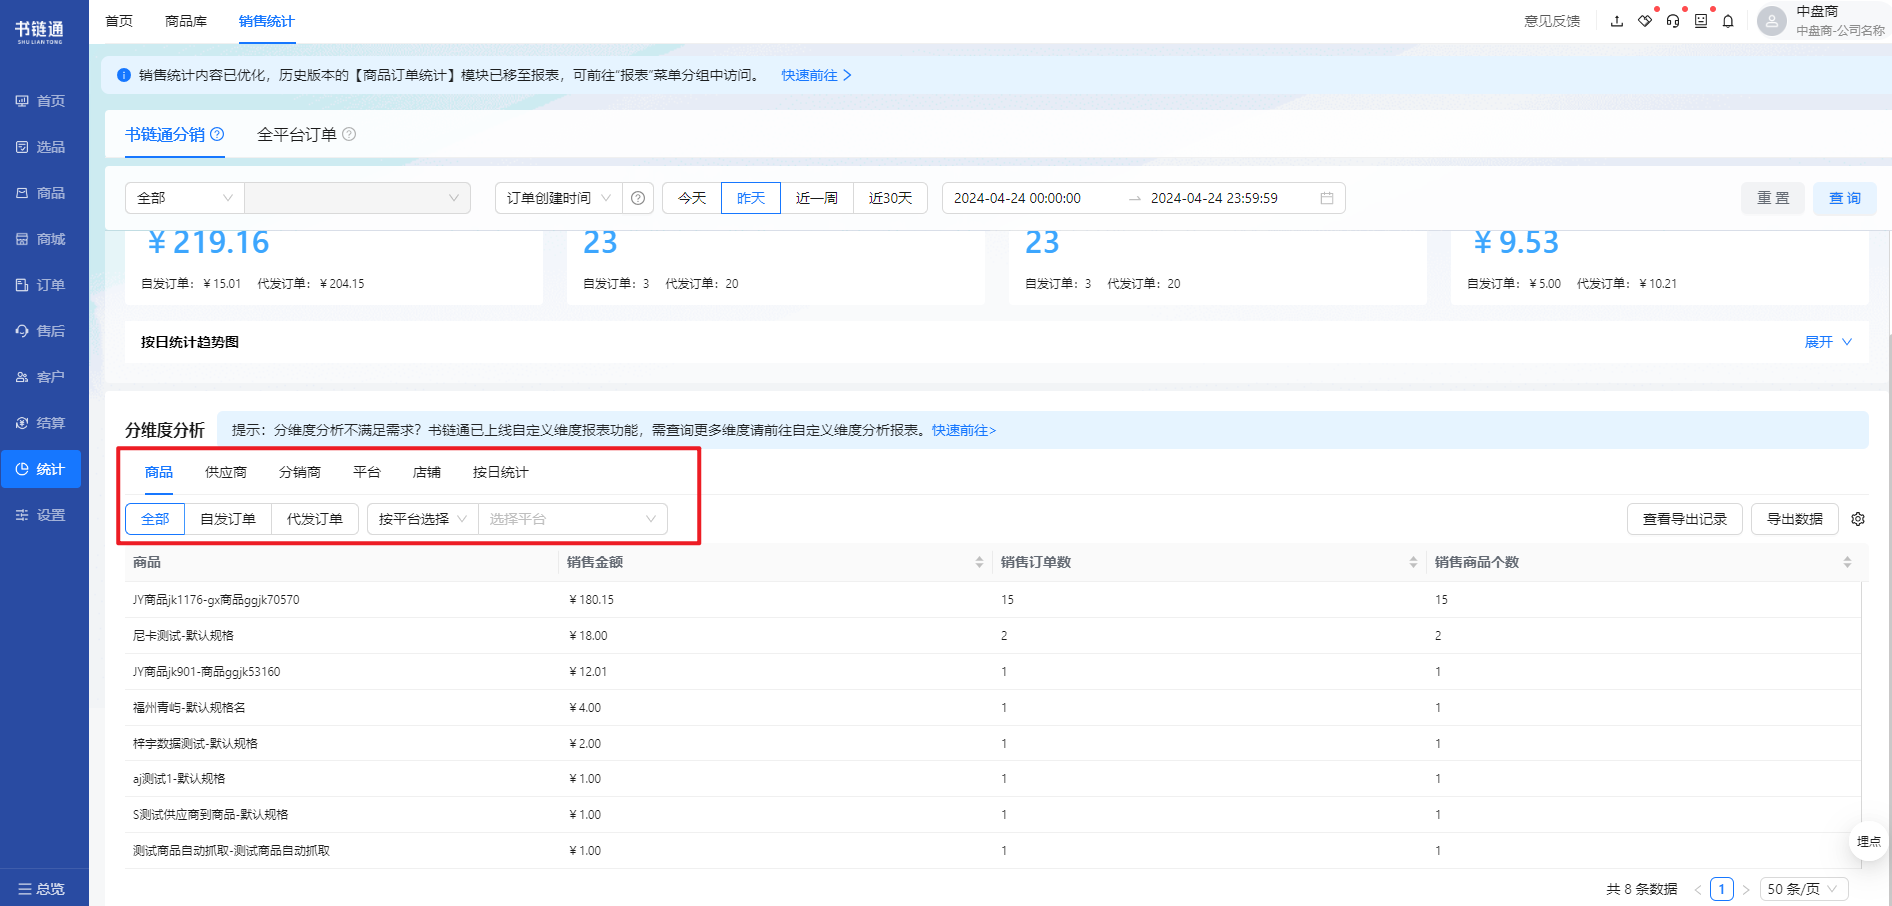The height and width of the screenshot is (906, 1892).
Task: Click the user avatar icon
Action: coord(1772,21)
